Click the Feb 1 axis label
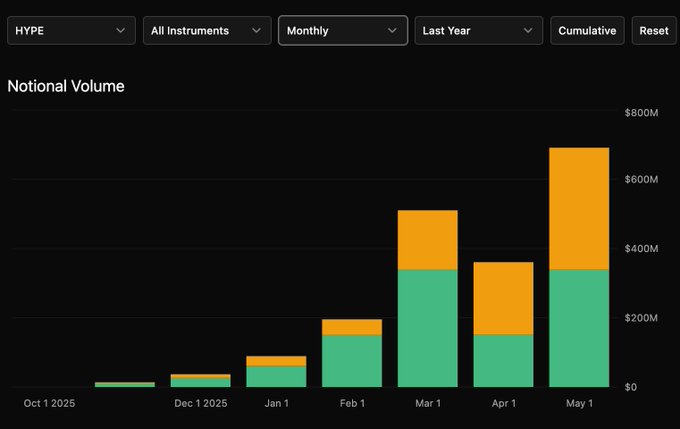 (353, 403)
